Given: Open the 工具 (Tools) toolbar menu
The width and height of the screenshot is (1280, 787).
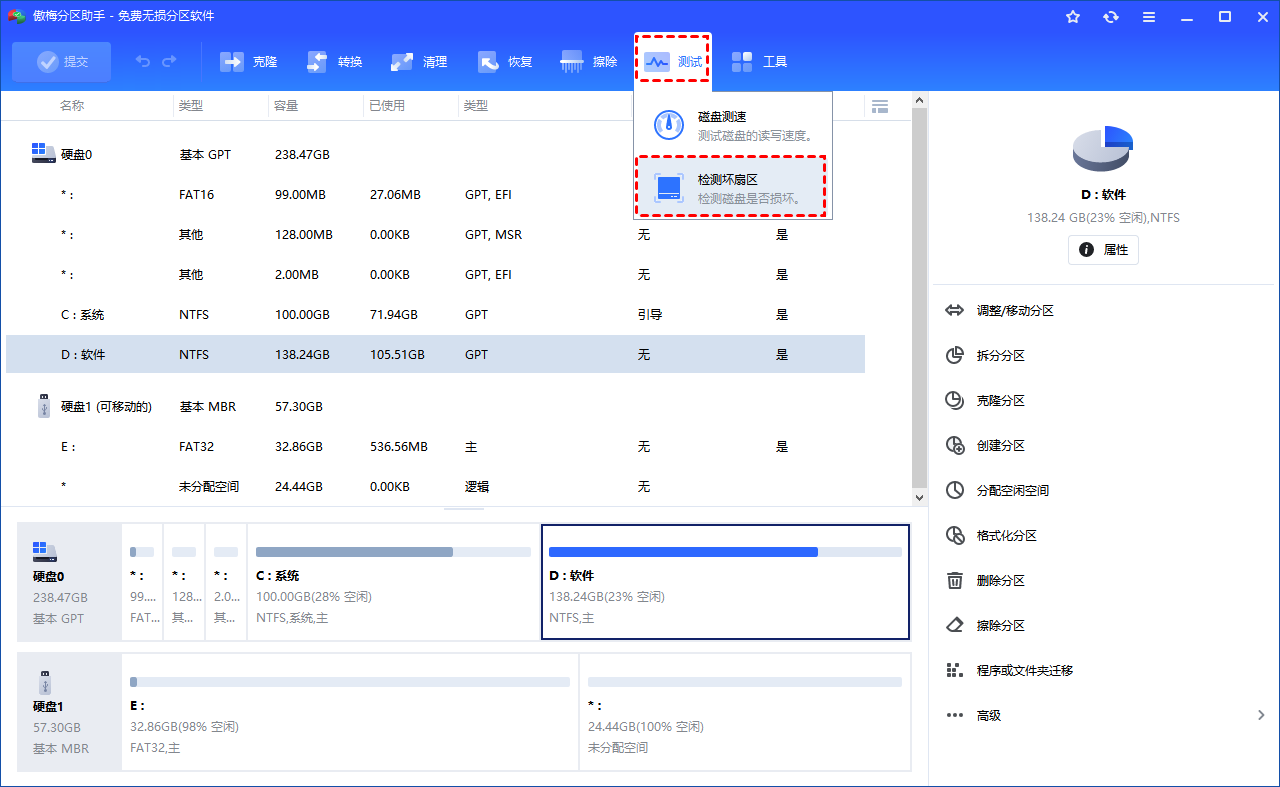Looking at the screenshot, I should [759, 62].
